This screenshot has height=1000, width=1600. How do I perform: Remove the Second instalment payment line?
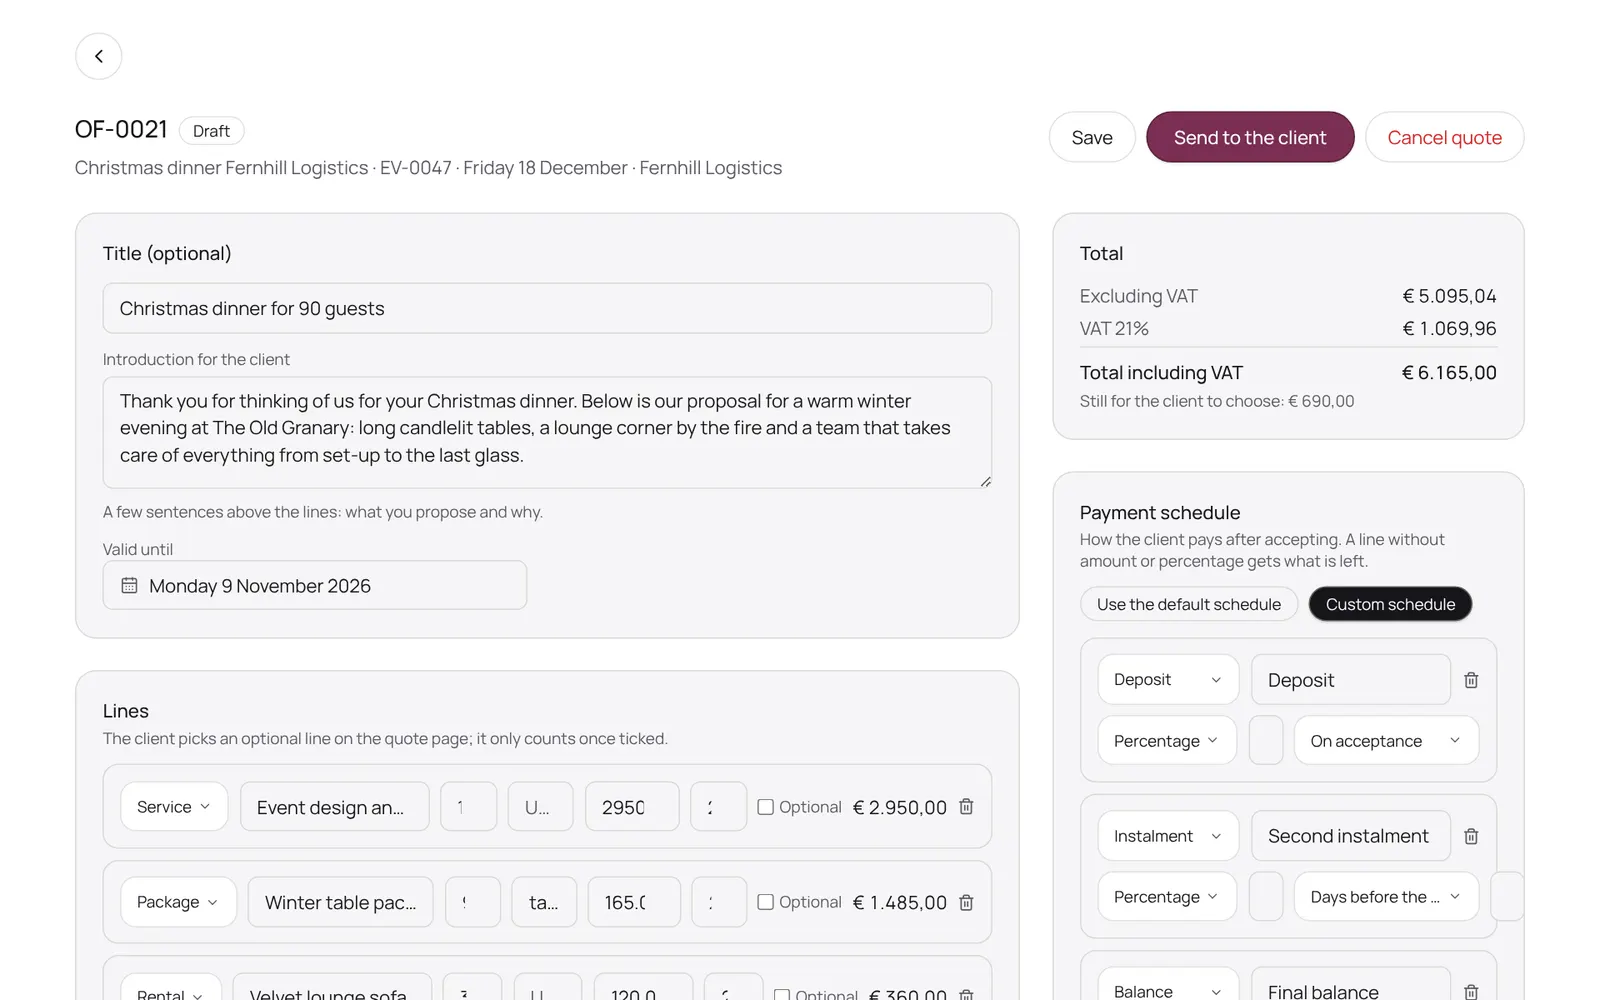pyautogui.click(x=1471, y=836)
